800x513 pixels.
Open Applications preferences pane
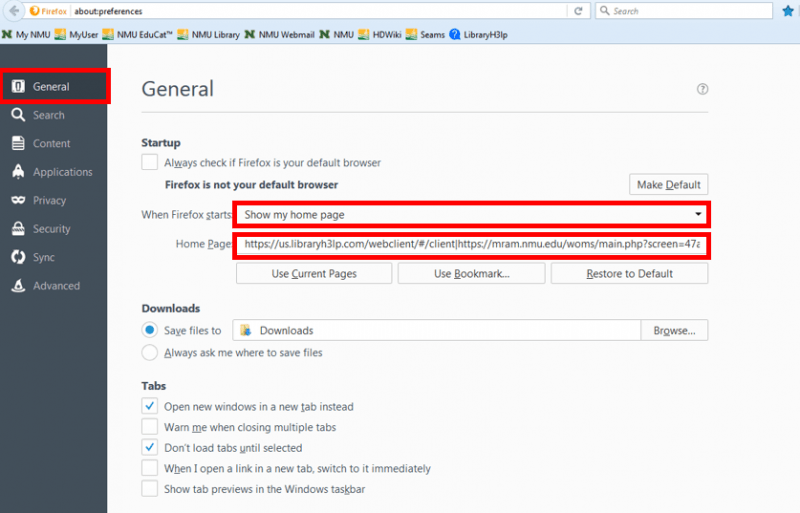(x=54, y=172)
